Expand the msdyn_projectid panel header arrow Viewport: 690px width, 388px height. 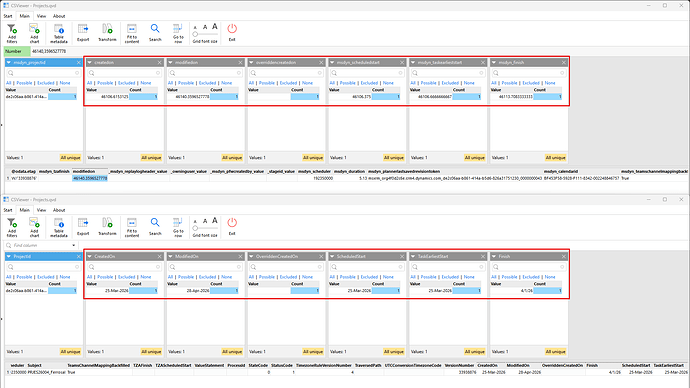point(9,62)
